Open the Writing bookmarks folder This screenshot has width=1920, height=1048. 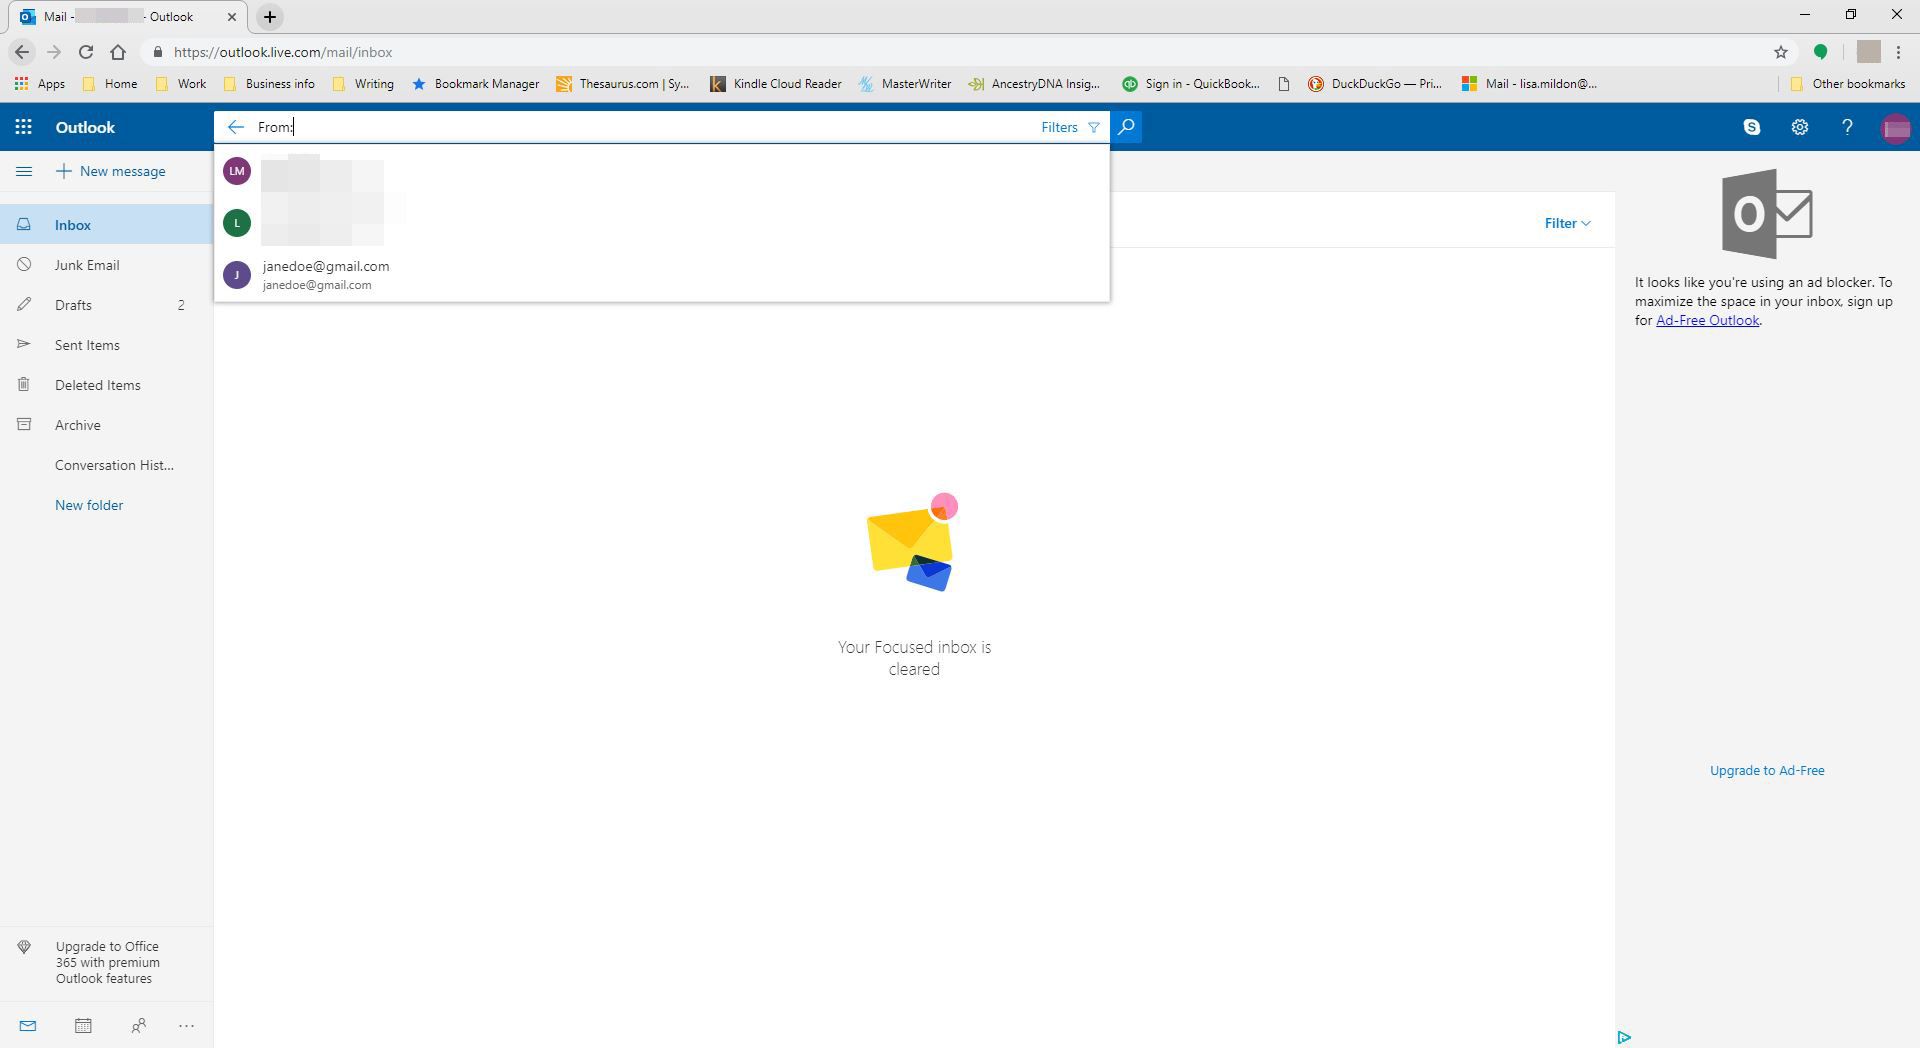(363, 84)
